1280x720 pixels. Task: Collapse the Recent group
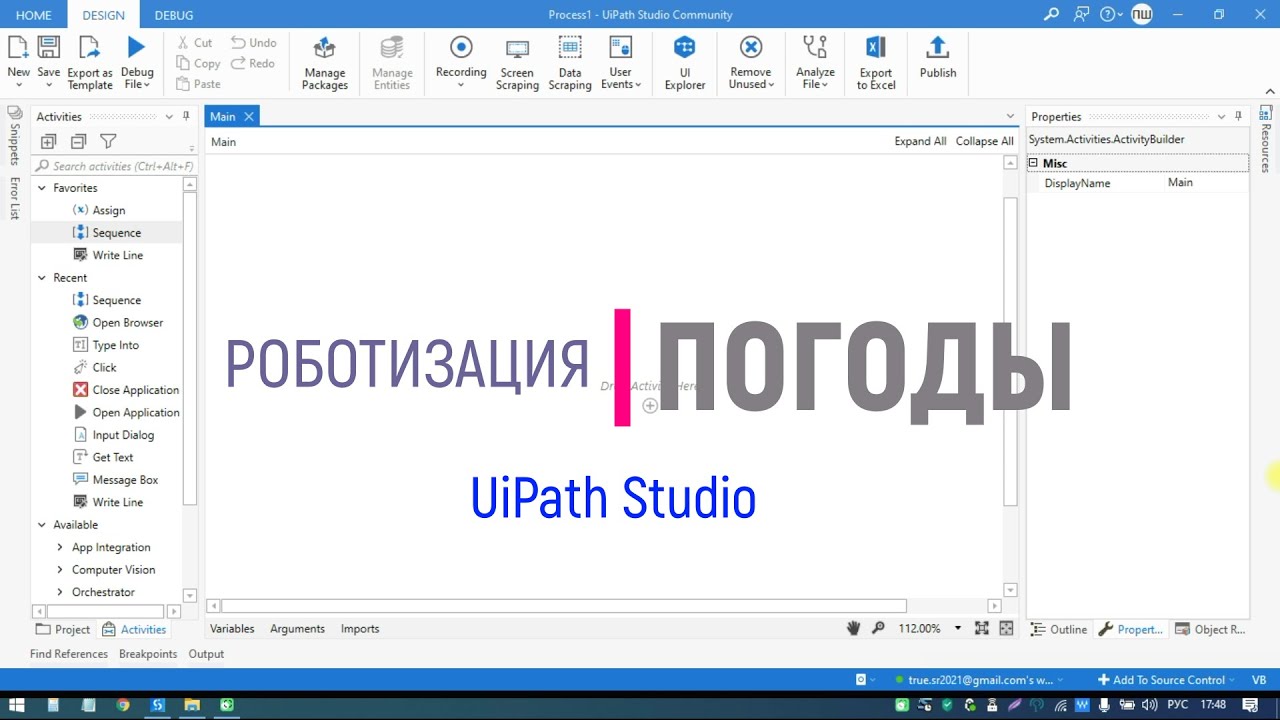[x=42, y=278]
